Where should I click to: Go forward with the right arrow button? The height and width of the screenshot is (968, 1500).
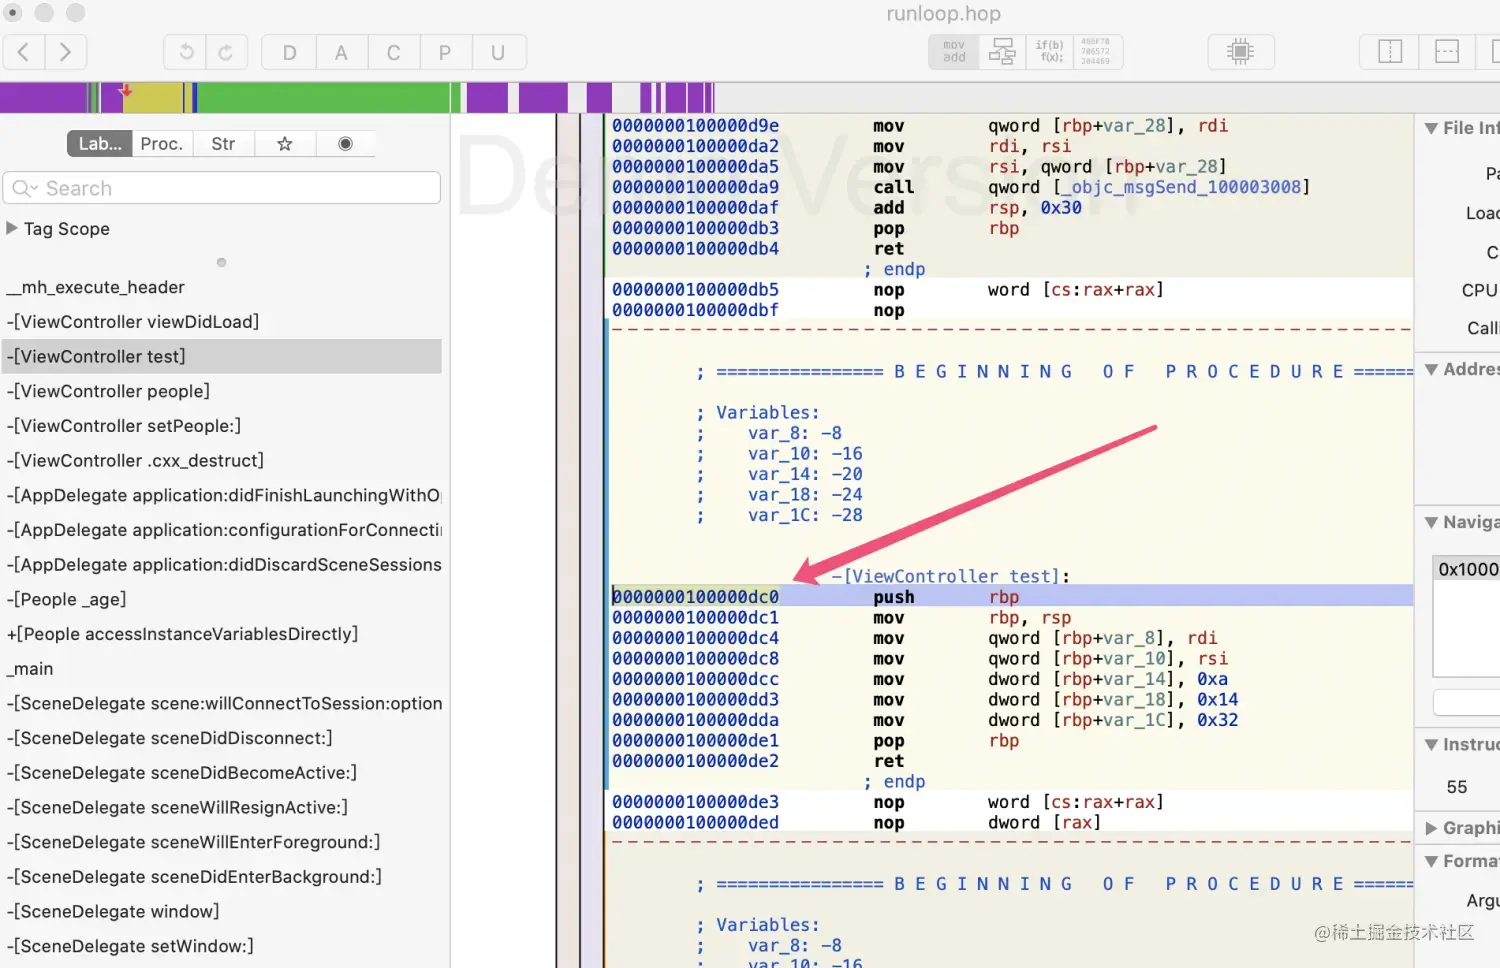tap(66, 52)
